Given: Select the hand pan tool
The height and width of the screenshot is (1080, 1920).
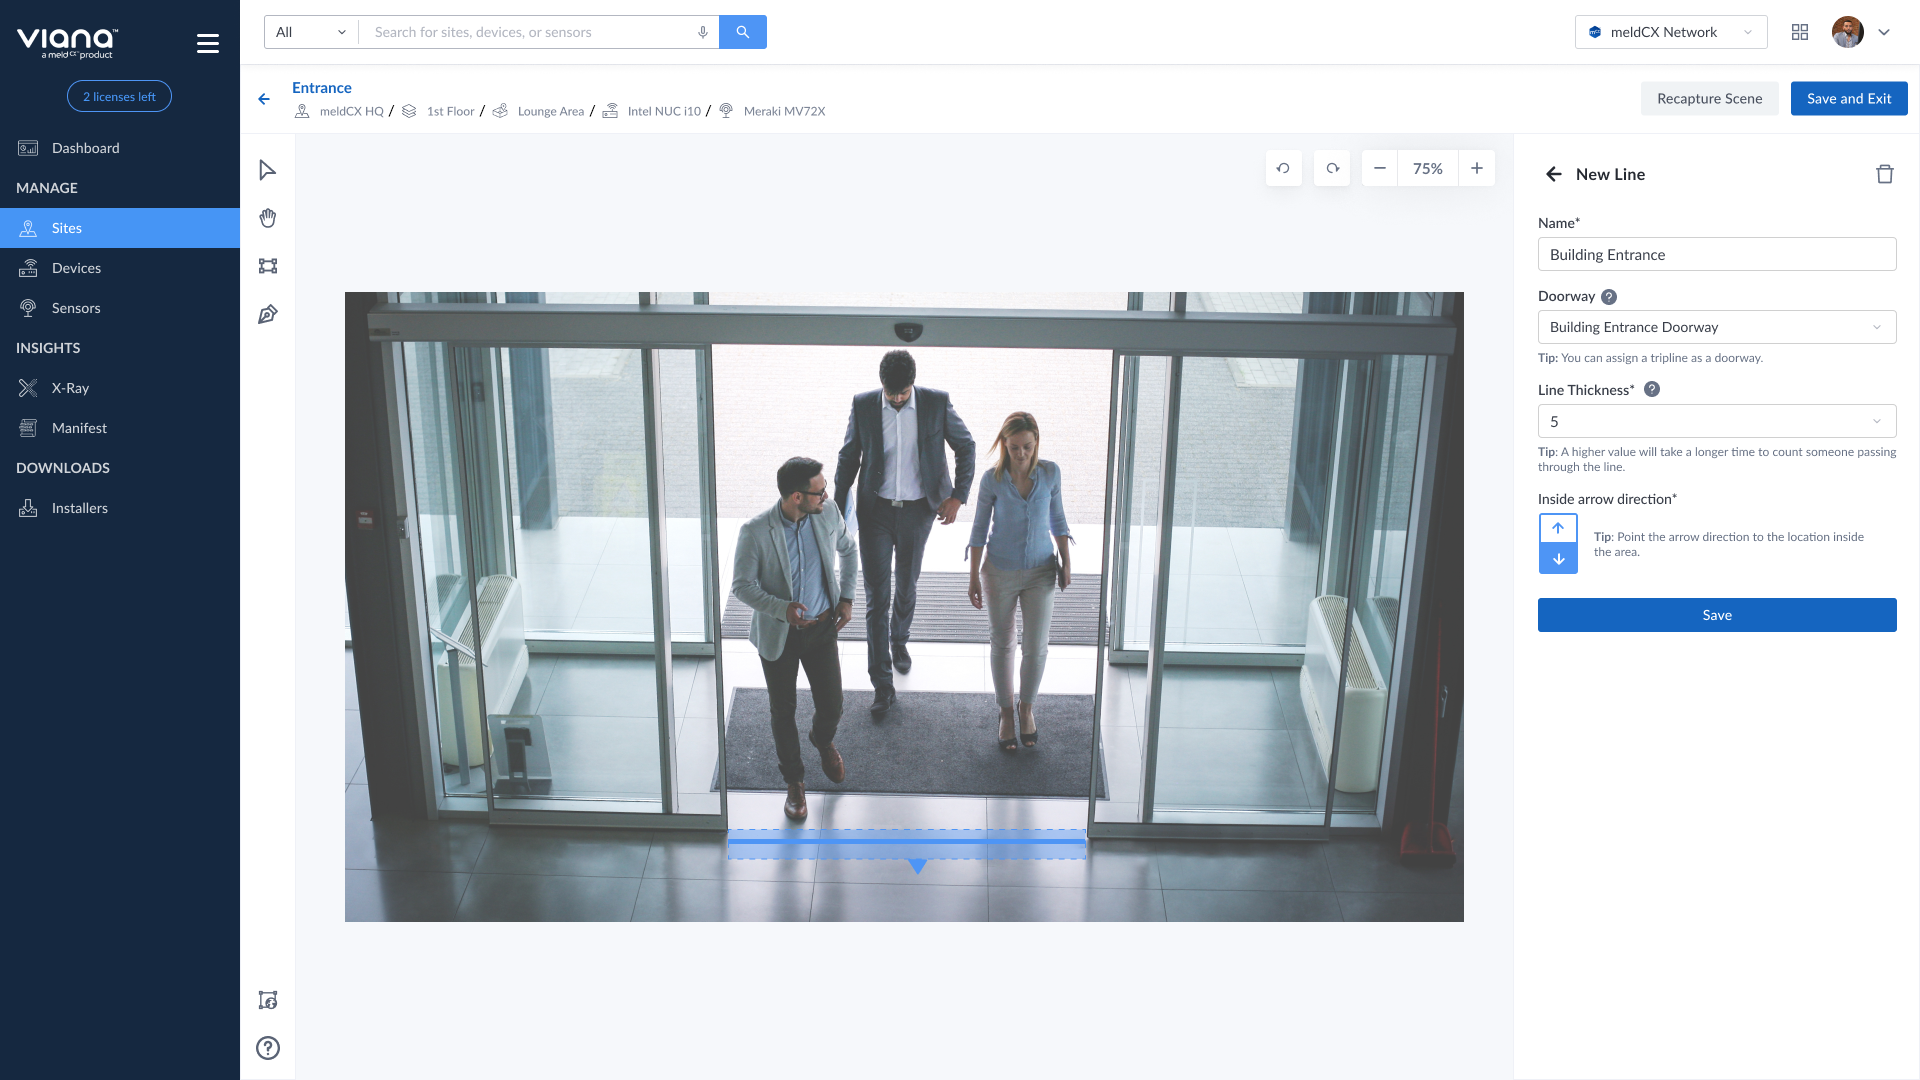Looking at the screenshot, I should coord(267,218).
